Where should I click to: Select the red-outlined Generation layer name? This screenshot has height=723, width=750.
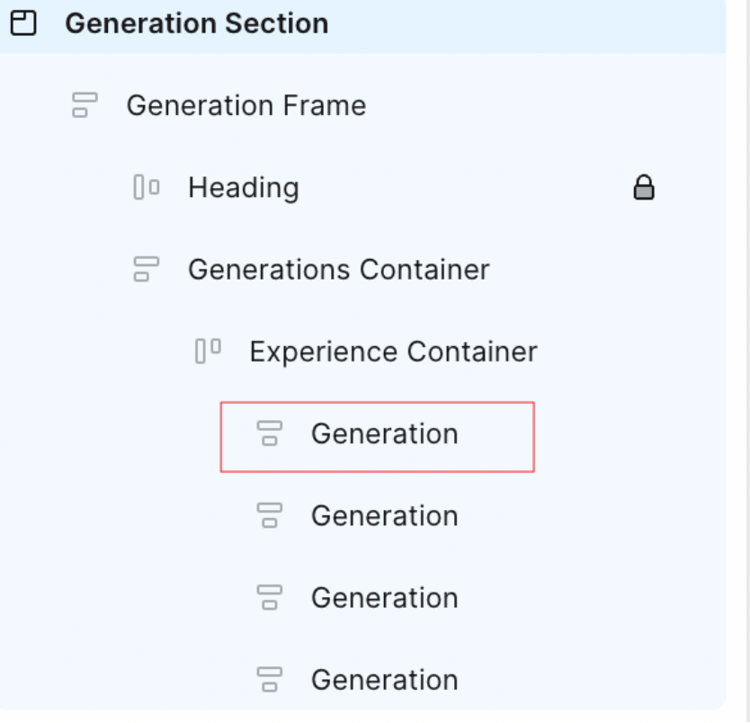384,433
